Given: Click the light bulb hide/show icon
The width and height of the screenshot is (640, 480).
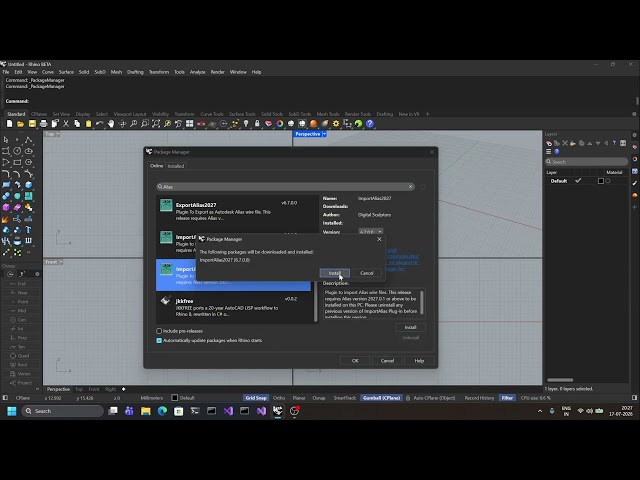Looking at the screenshot, I should [246, 124].
